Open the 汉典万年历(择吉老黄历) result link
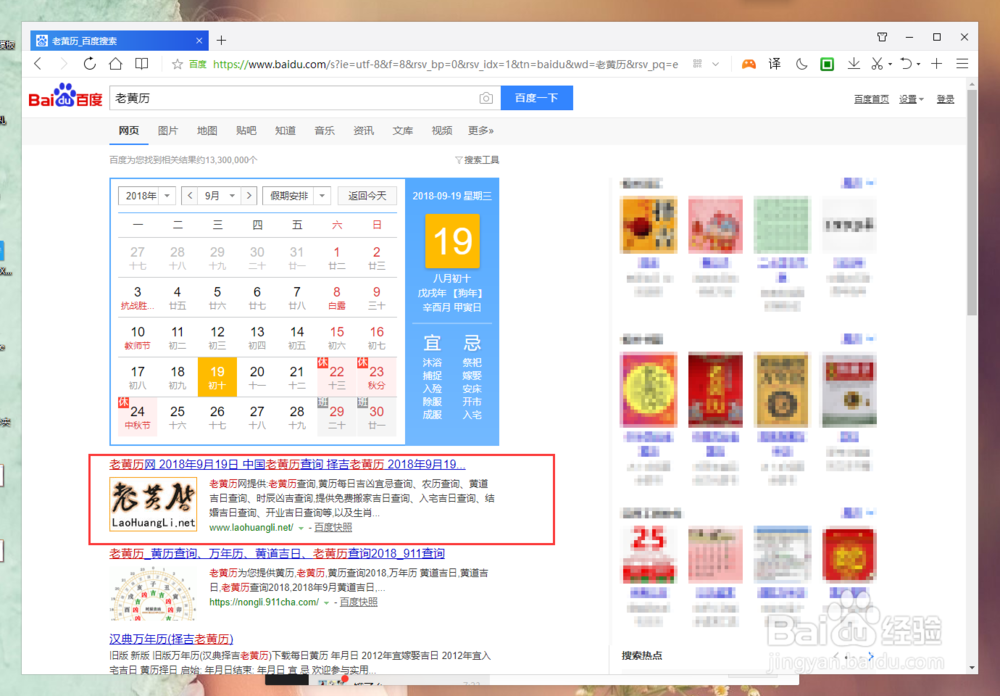 click(x=171, y=639)
